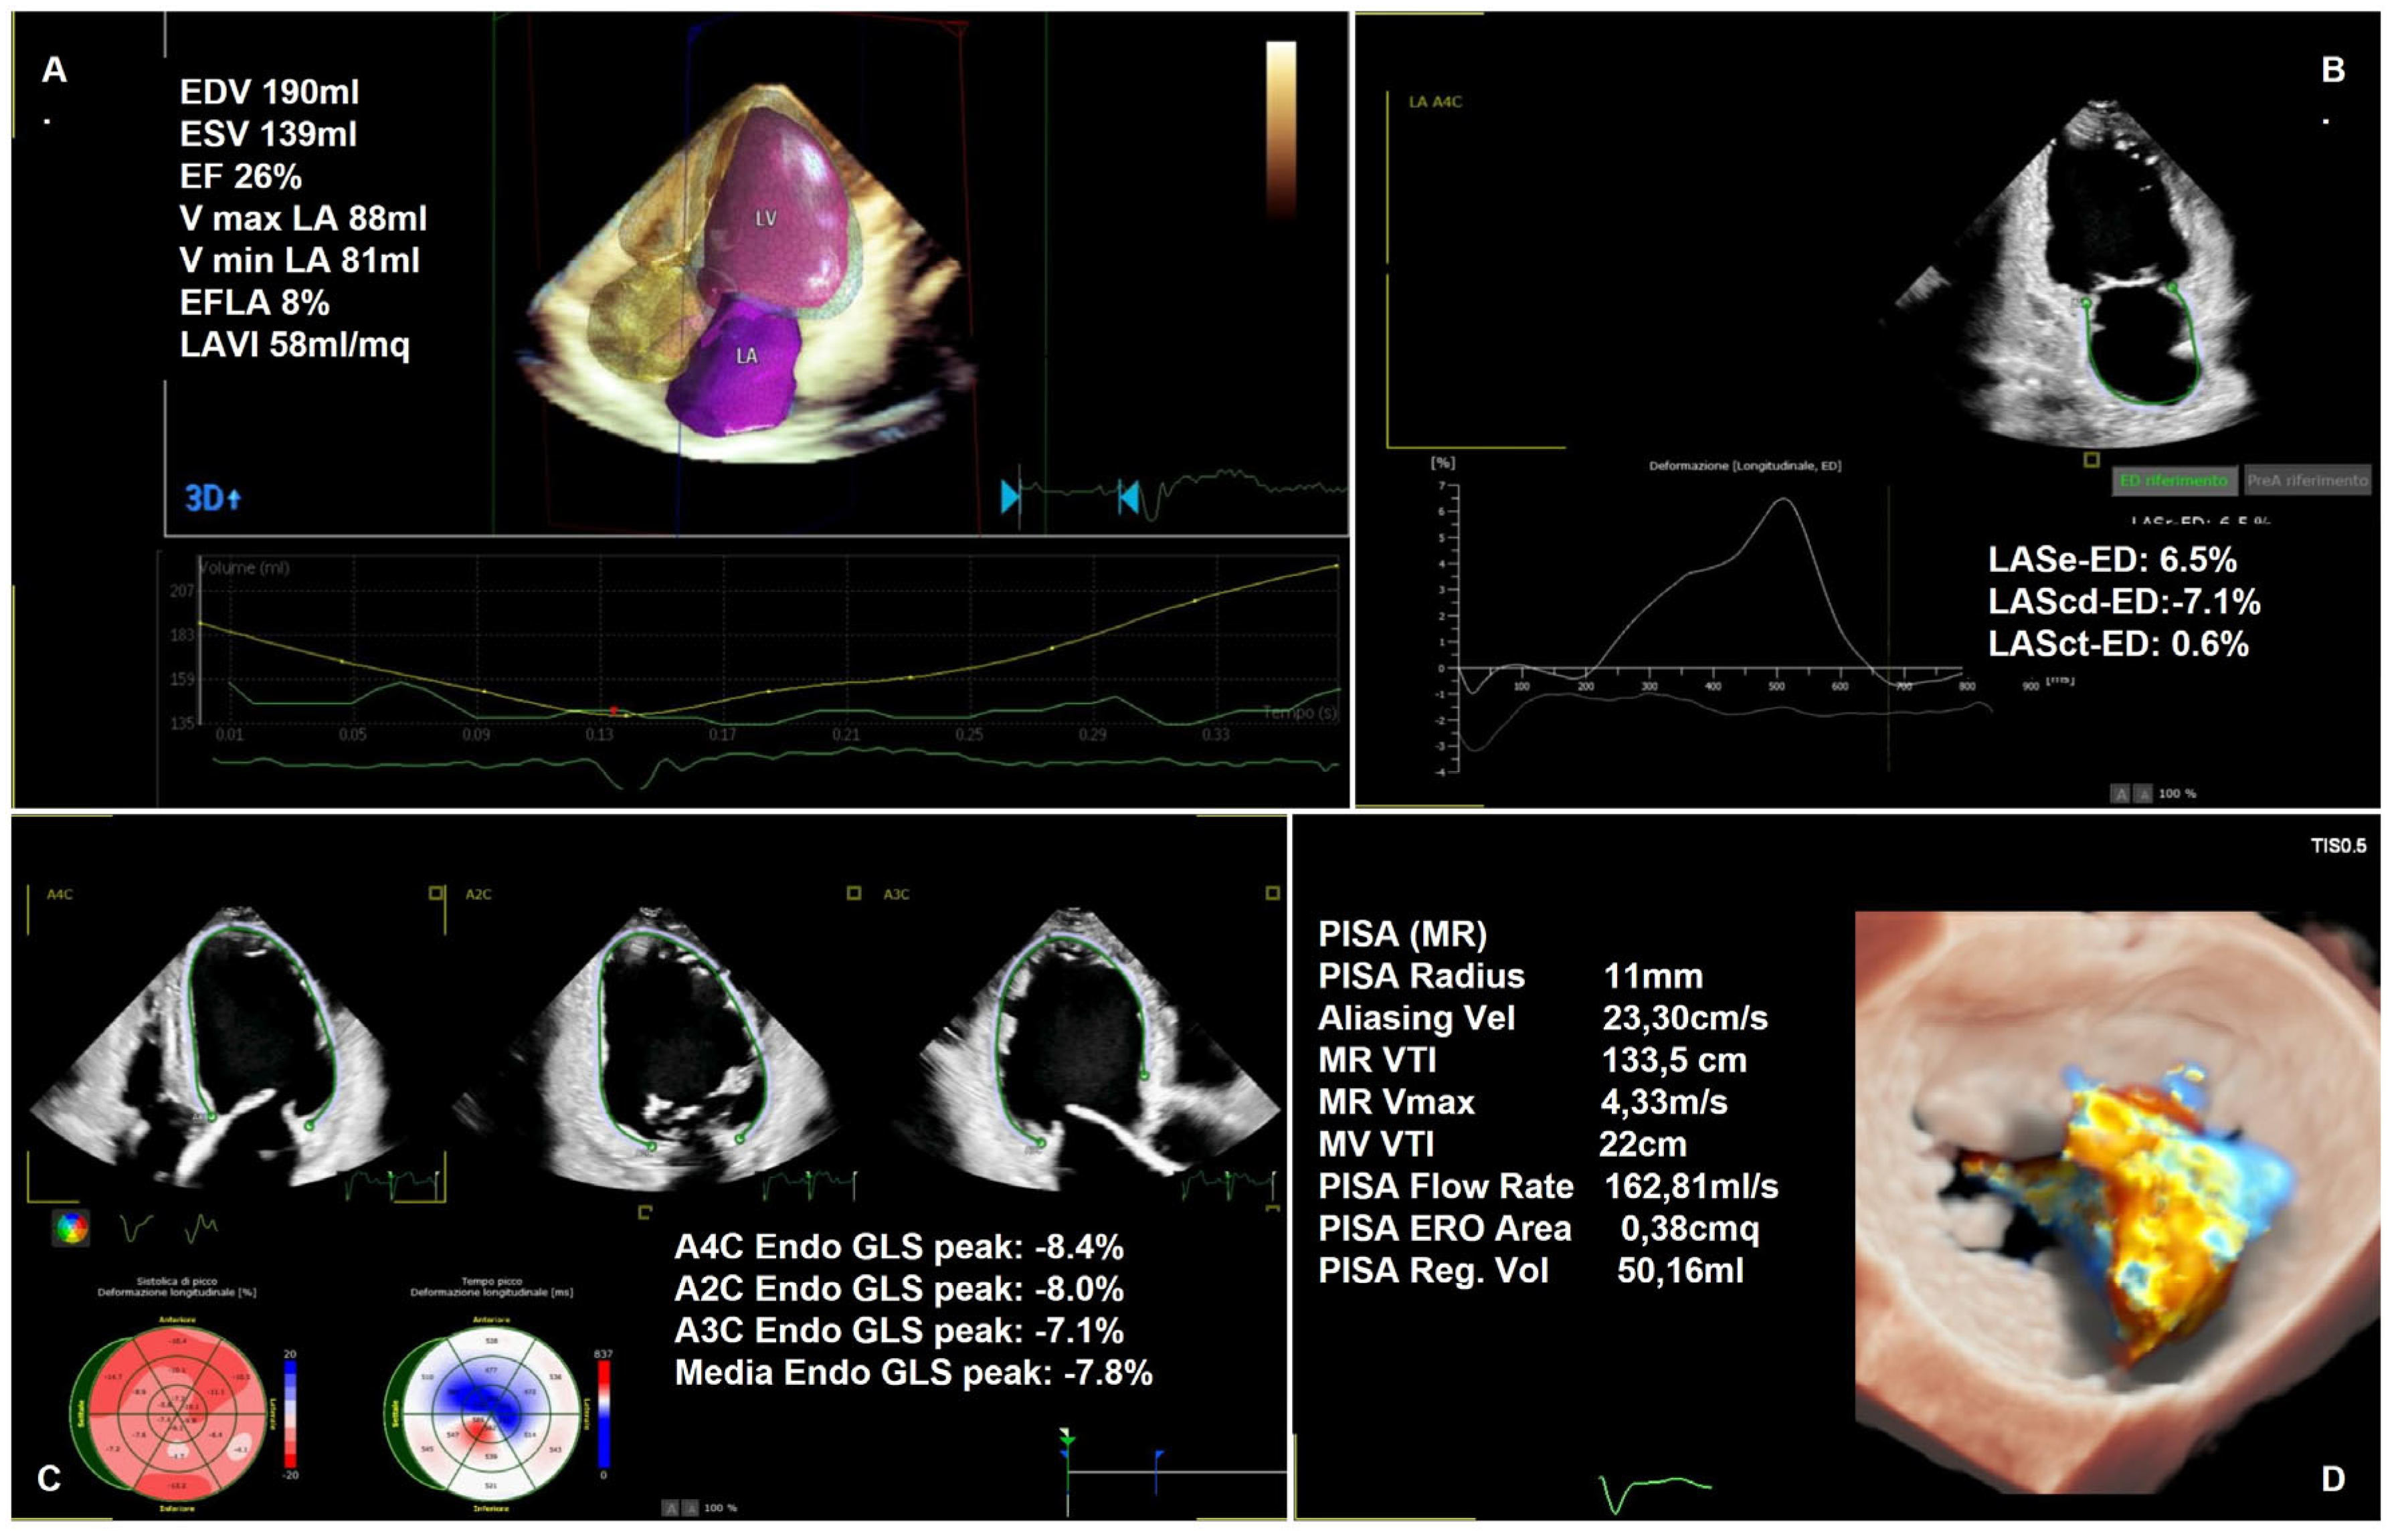Screen dimensions: 2398x1540
Task: Click the first A font-size button in panel C
Action: [x=671, y=1508]
